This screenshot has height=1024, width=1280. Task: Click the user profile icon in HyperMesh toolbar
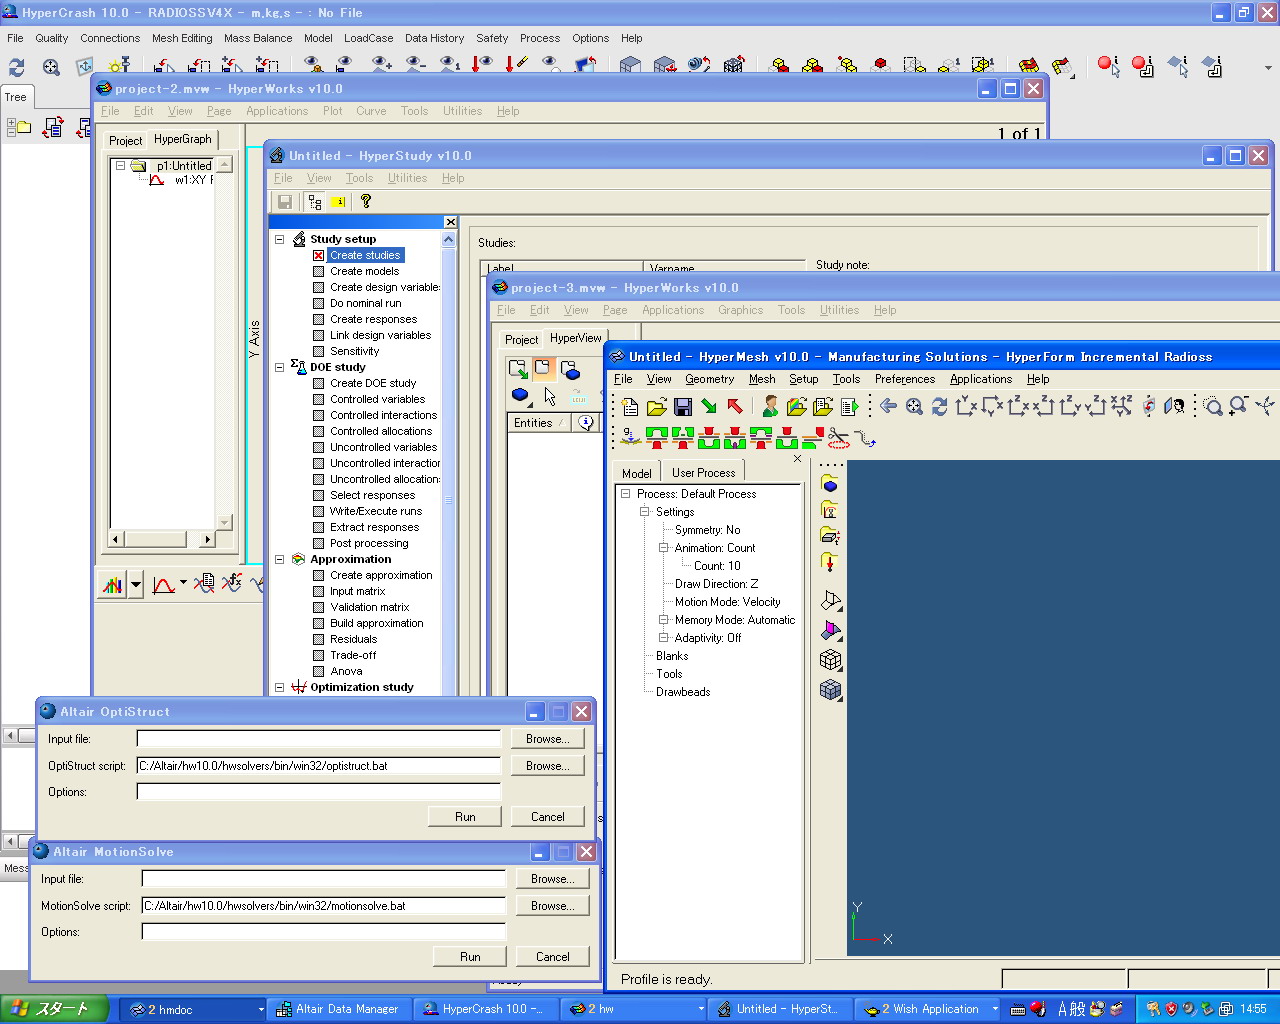(770, 406)
